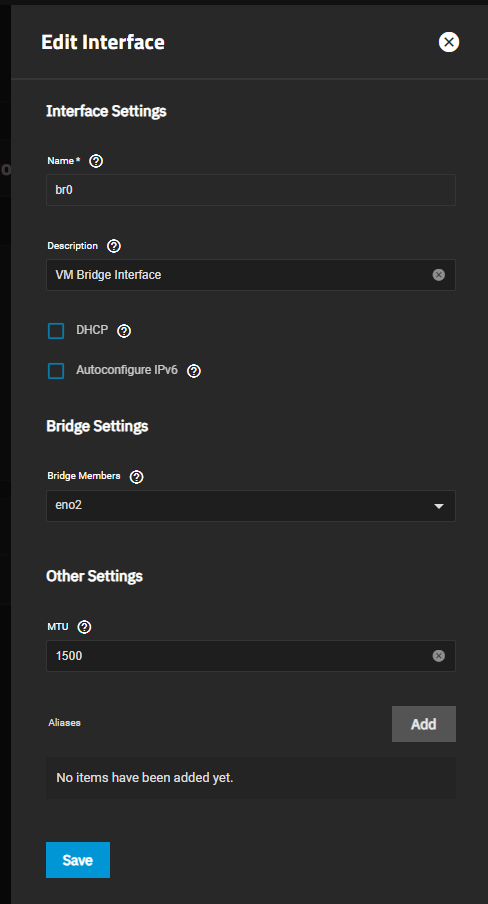Add a new alias
Screen dimensions: 488x904
click(424, 724)
